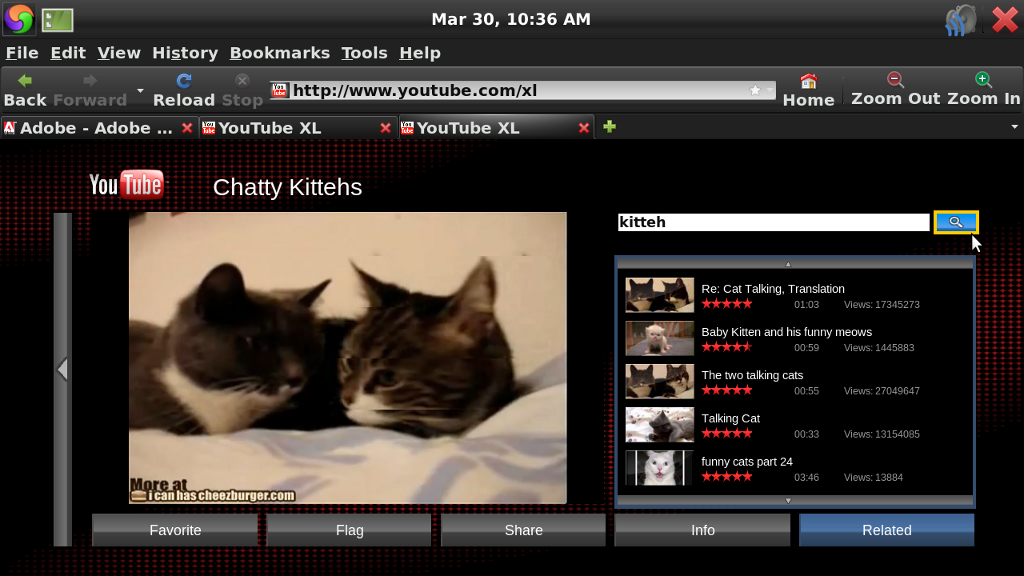Click the Related button
Viewport: 1024px width, 576px height.
pyautogui.click(x=887, y=530)
